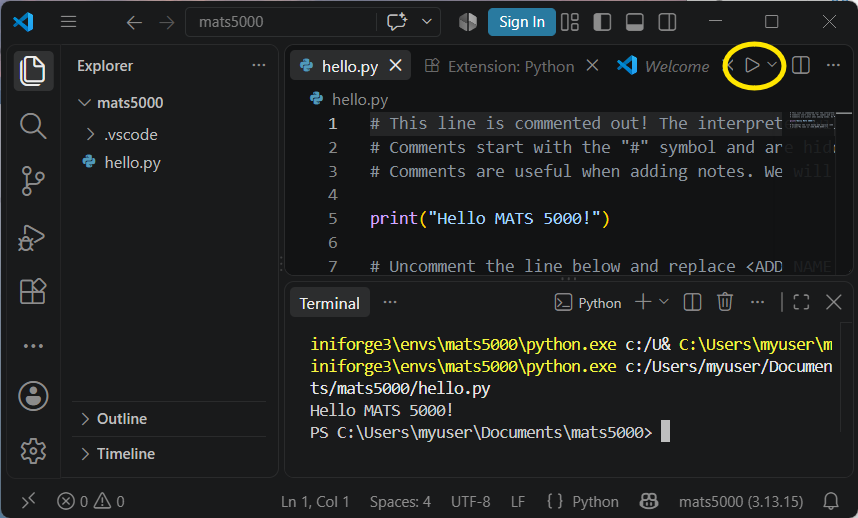Open editor More Actions ellipsis
This screenshot has height=518, width=858.
[x=833, y=66]
